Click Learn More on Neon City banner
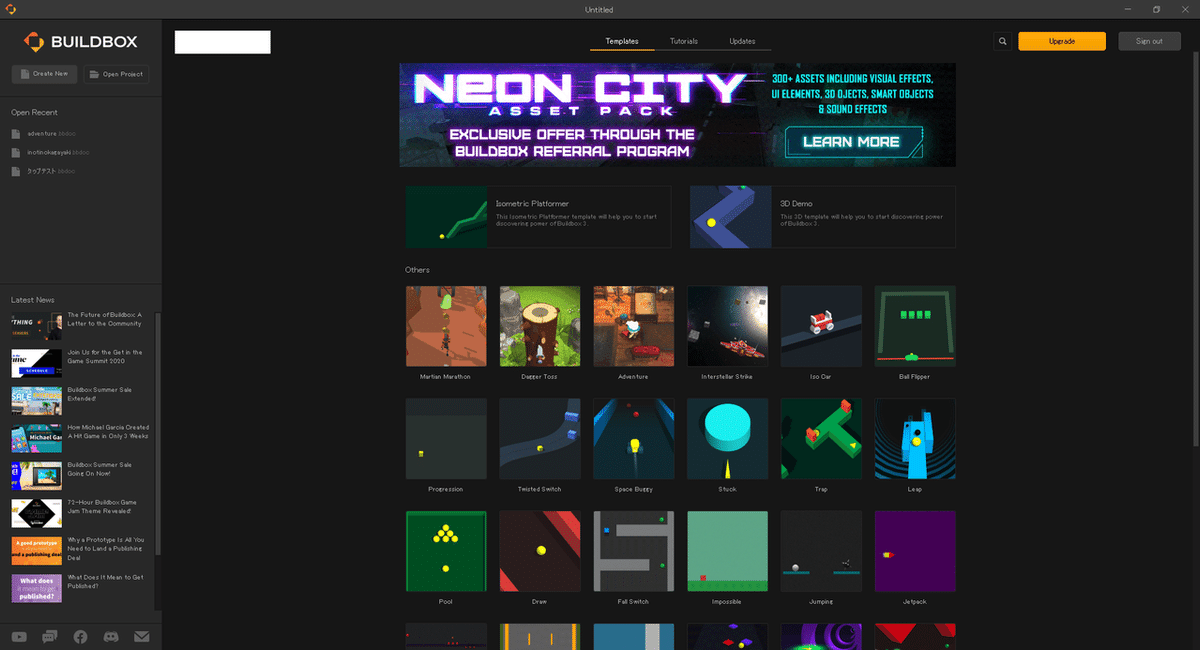This screenshot has width=1200, height=650. 851,141
